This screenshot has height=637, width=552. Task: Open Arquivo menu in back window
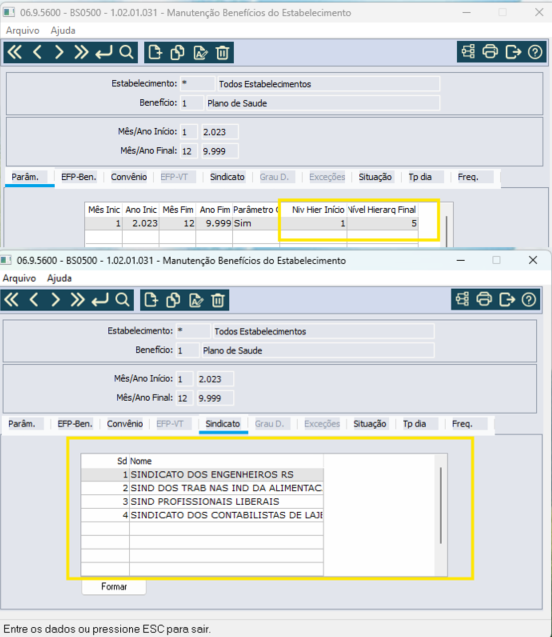tap(23, 30)
